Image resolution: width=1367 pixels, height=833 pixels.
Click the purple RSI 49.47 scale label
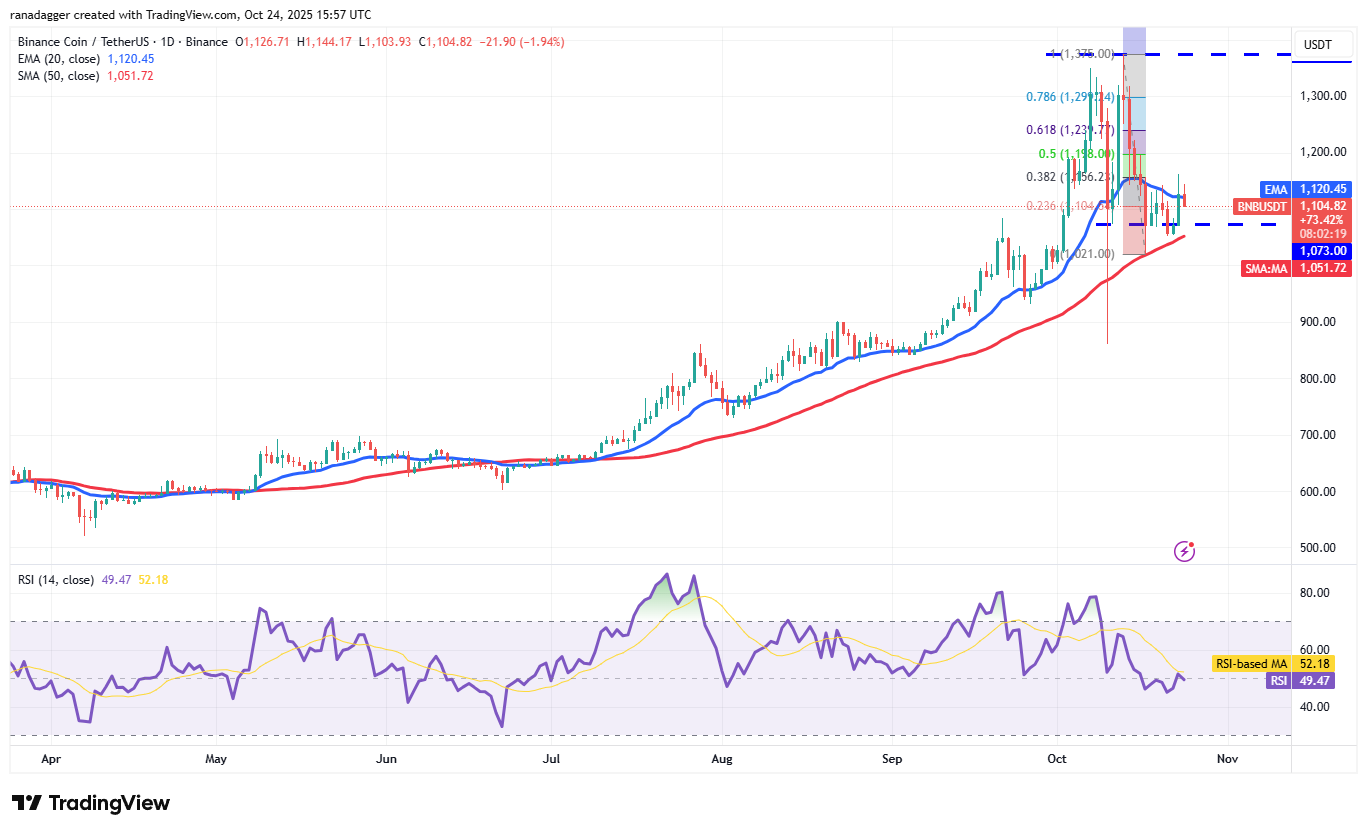pos(1302,680)
